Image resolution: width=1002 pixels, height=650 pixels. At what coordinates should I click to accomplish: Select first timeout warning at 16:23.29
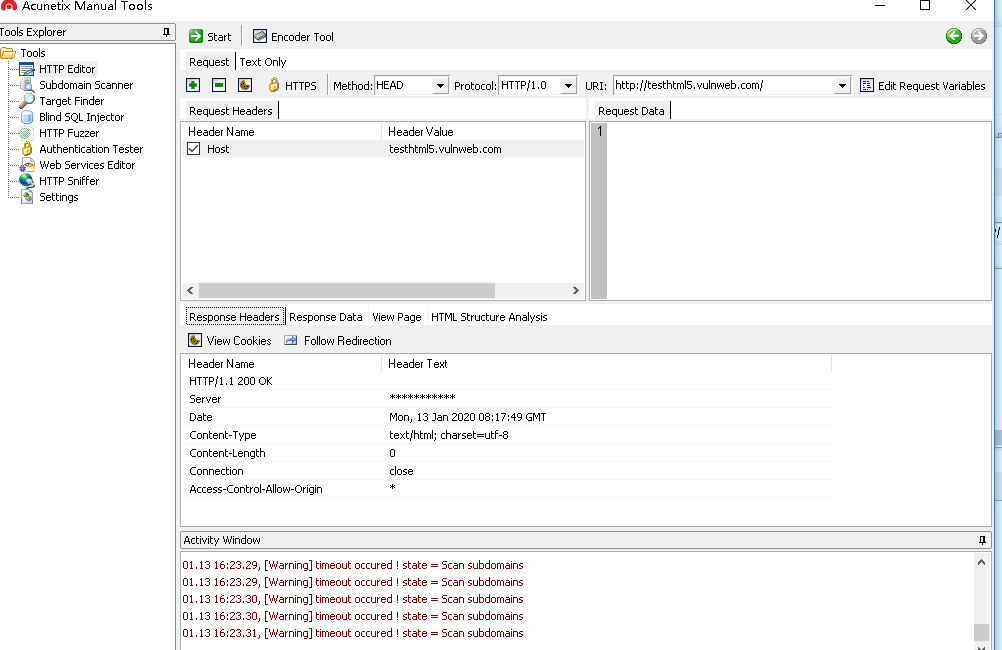353,565
